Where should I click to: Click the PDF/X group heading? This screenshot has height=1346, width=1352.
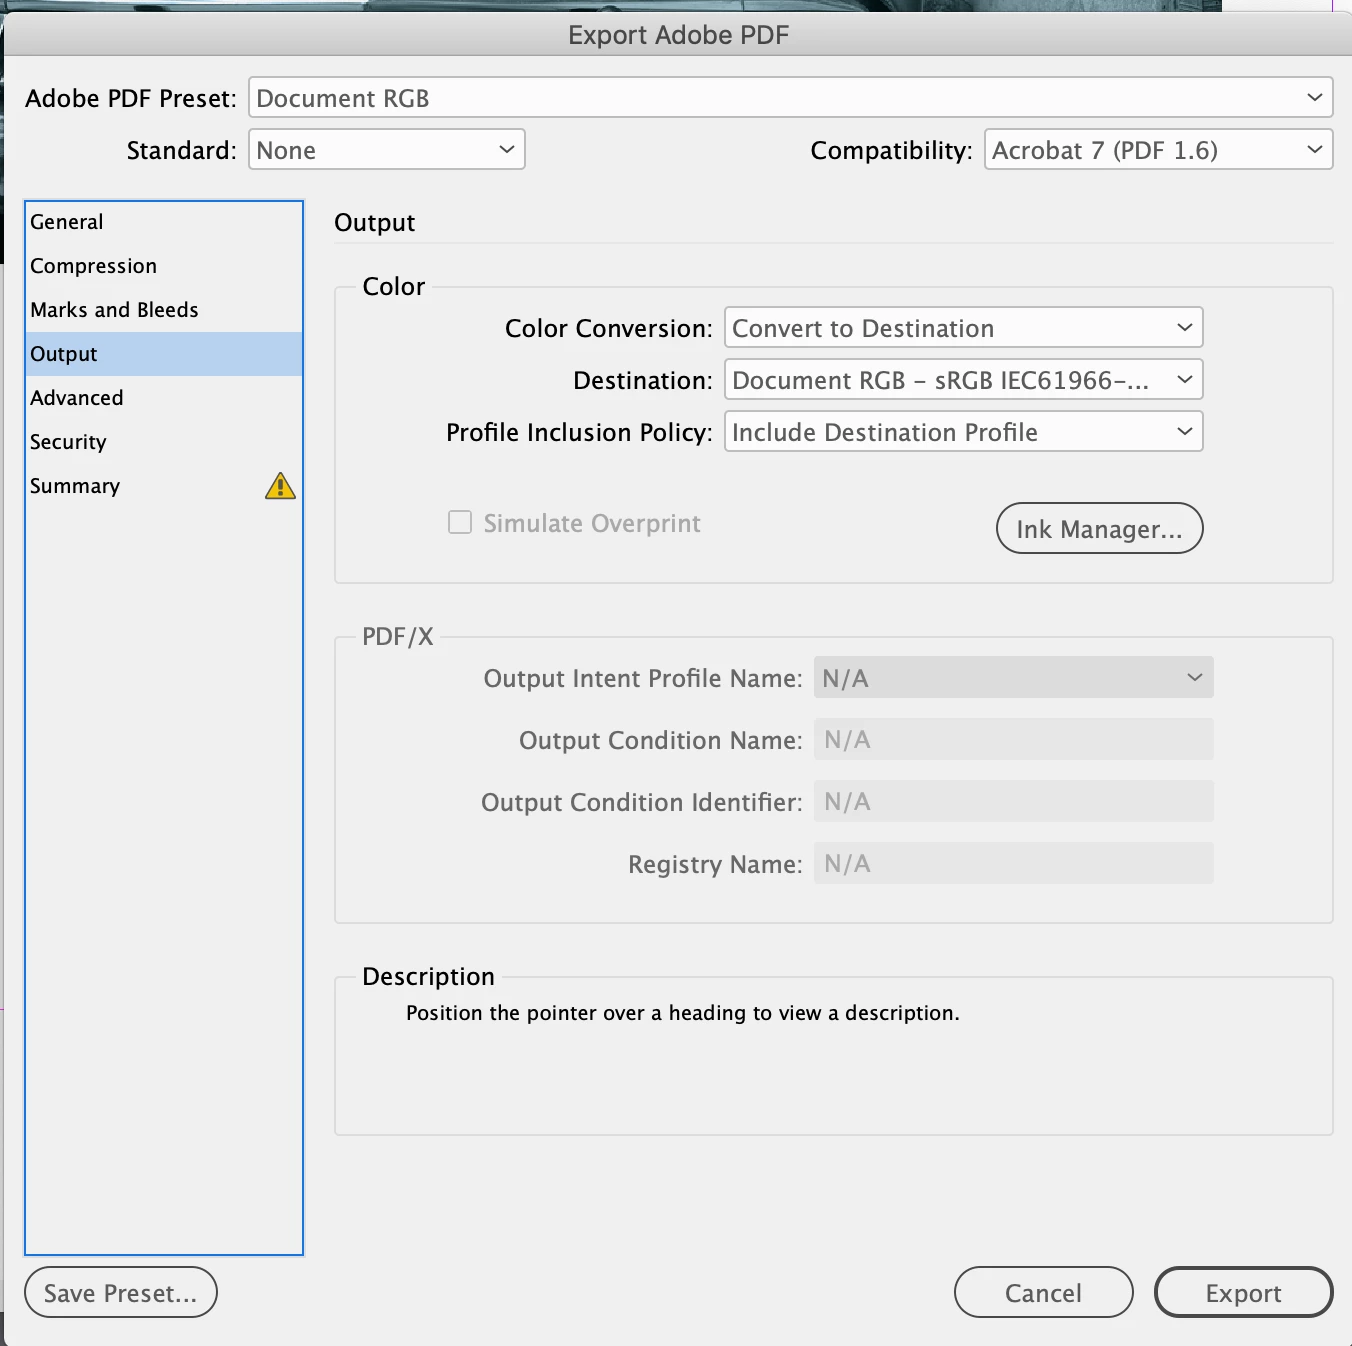(397, 636)
